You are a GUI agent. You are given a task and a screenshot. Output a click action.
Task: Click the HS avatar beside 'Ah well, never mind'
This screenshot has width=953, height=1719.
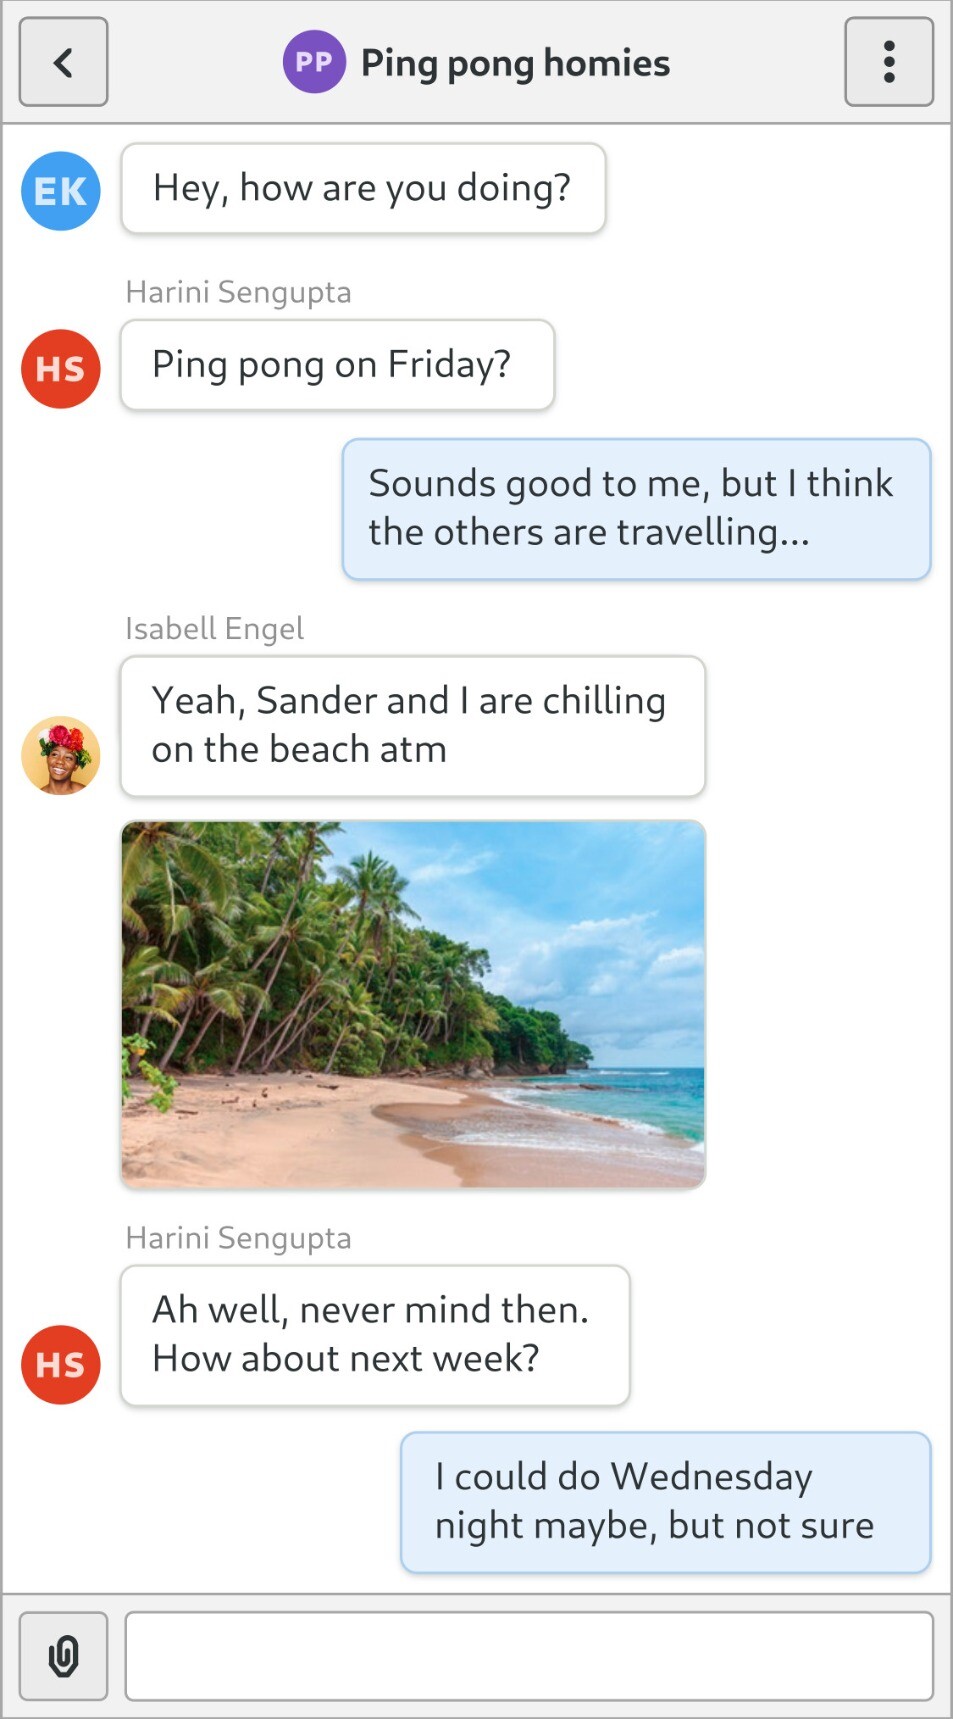(61, 1365)
